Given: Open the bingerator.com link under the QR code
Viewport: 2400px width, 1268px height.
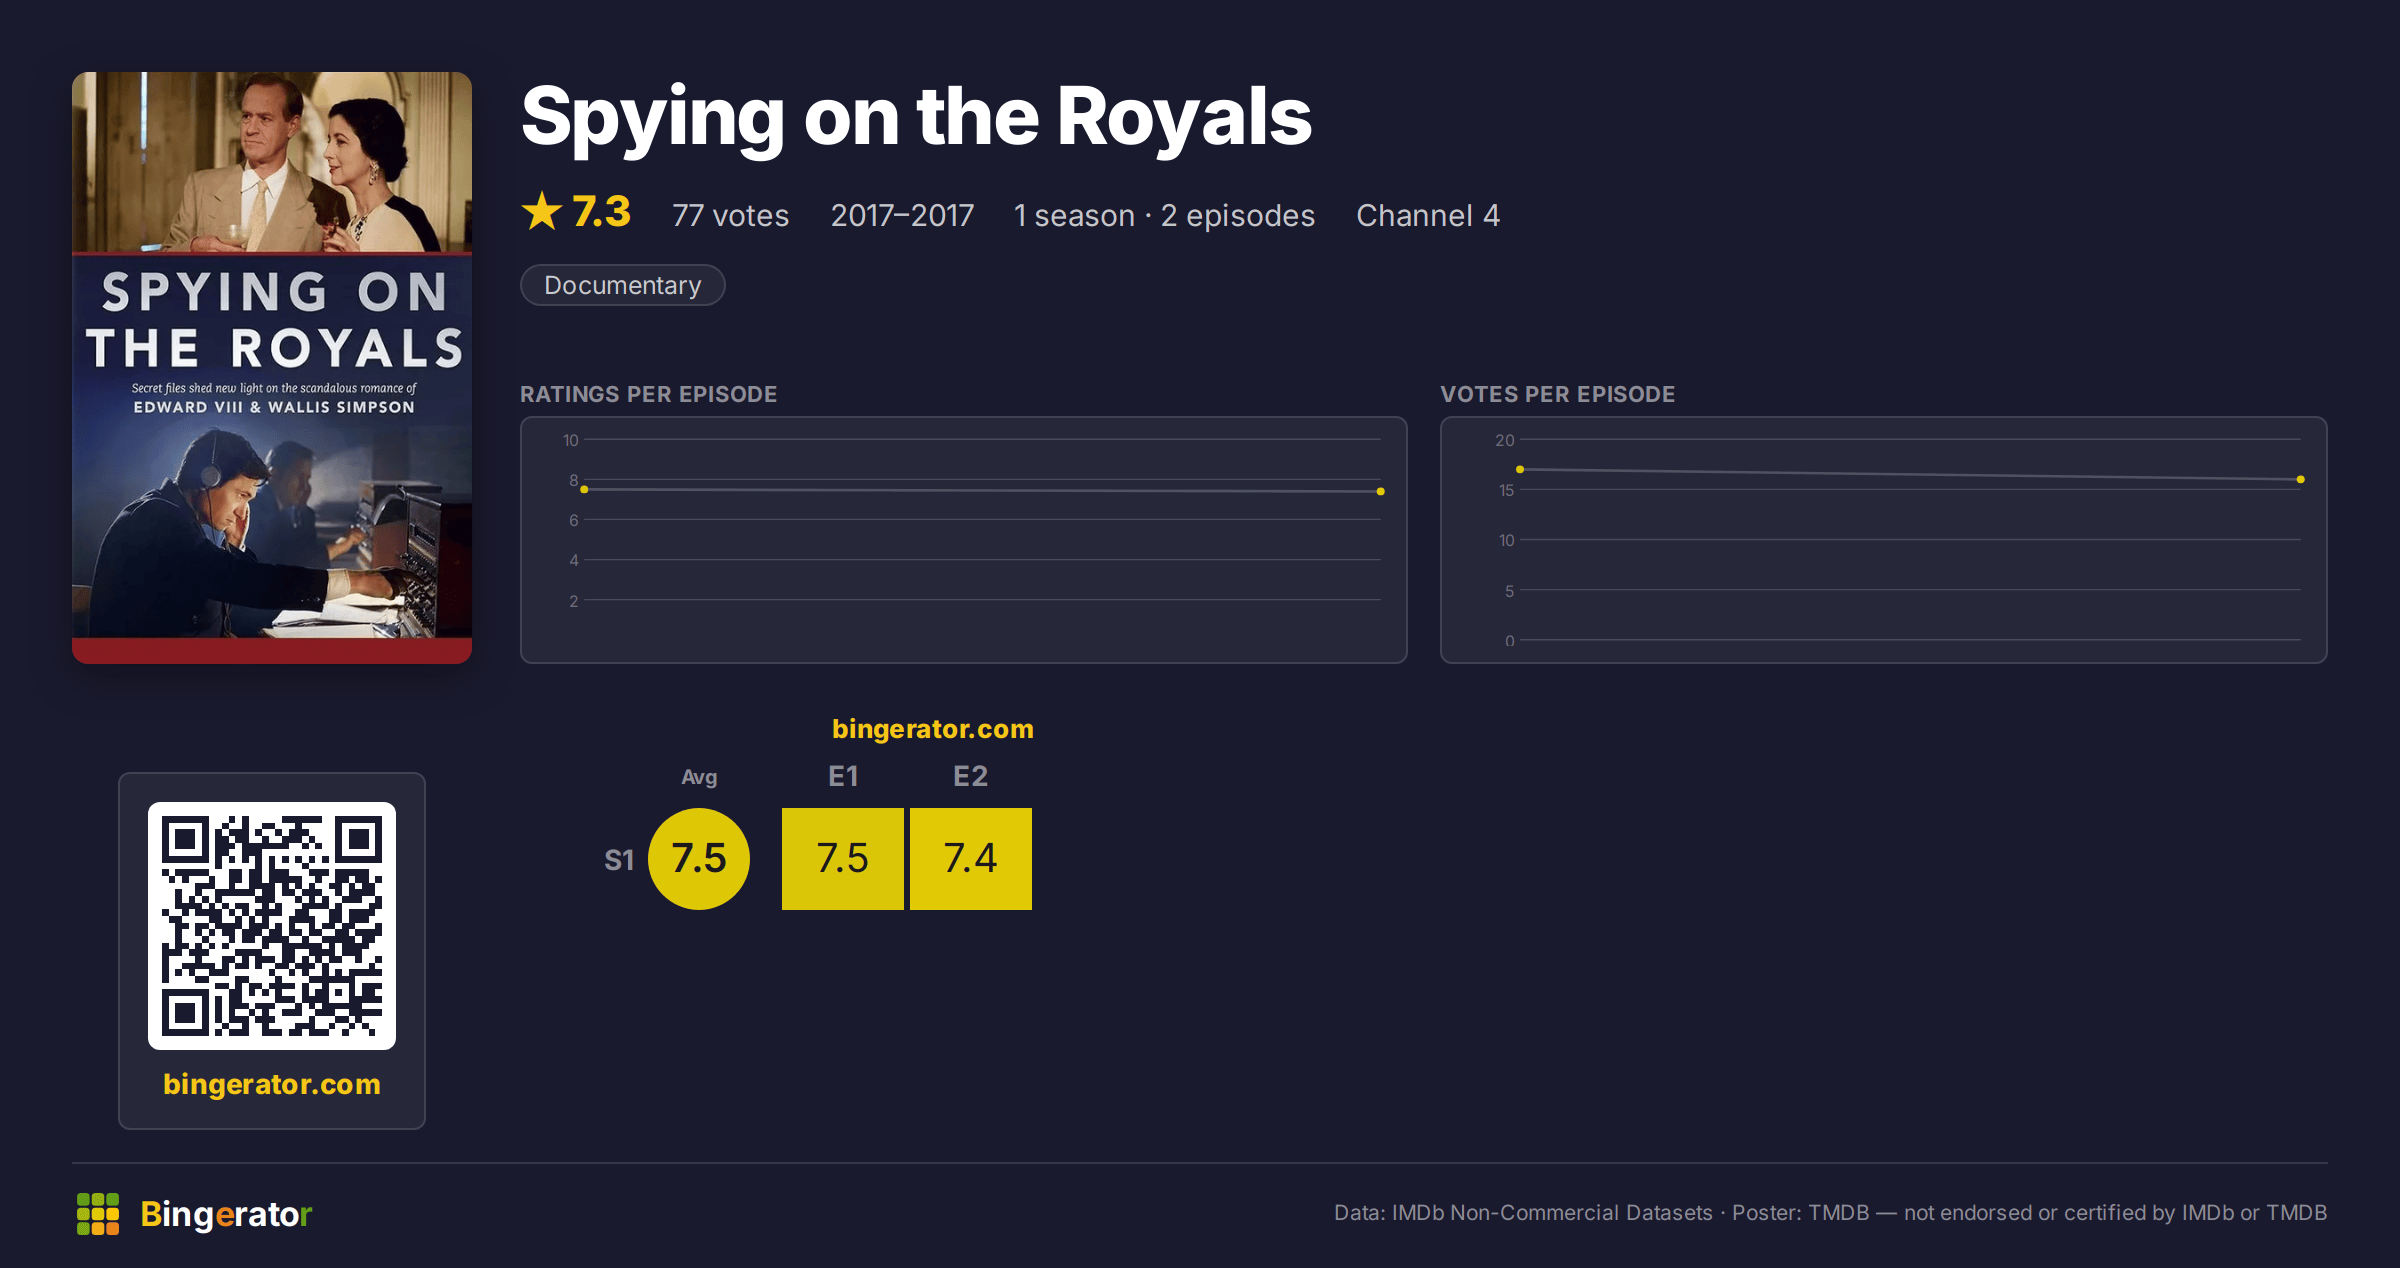Looking at the screenshot, I should tap(272, 1084).
